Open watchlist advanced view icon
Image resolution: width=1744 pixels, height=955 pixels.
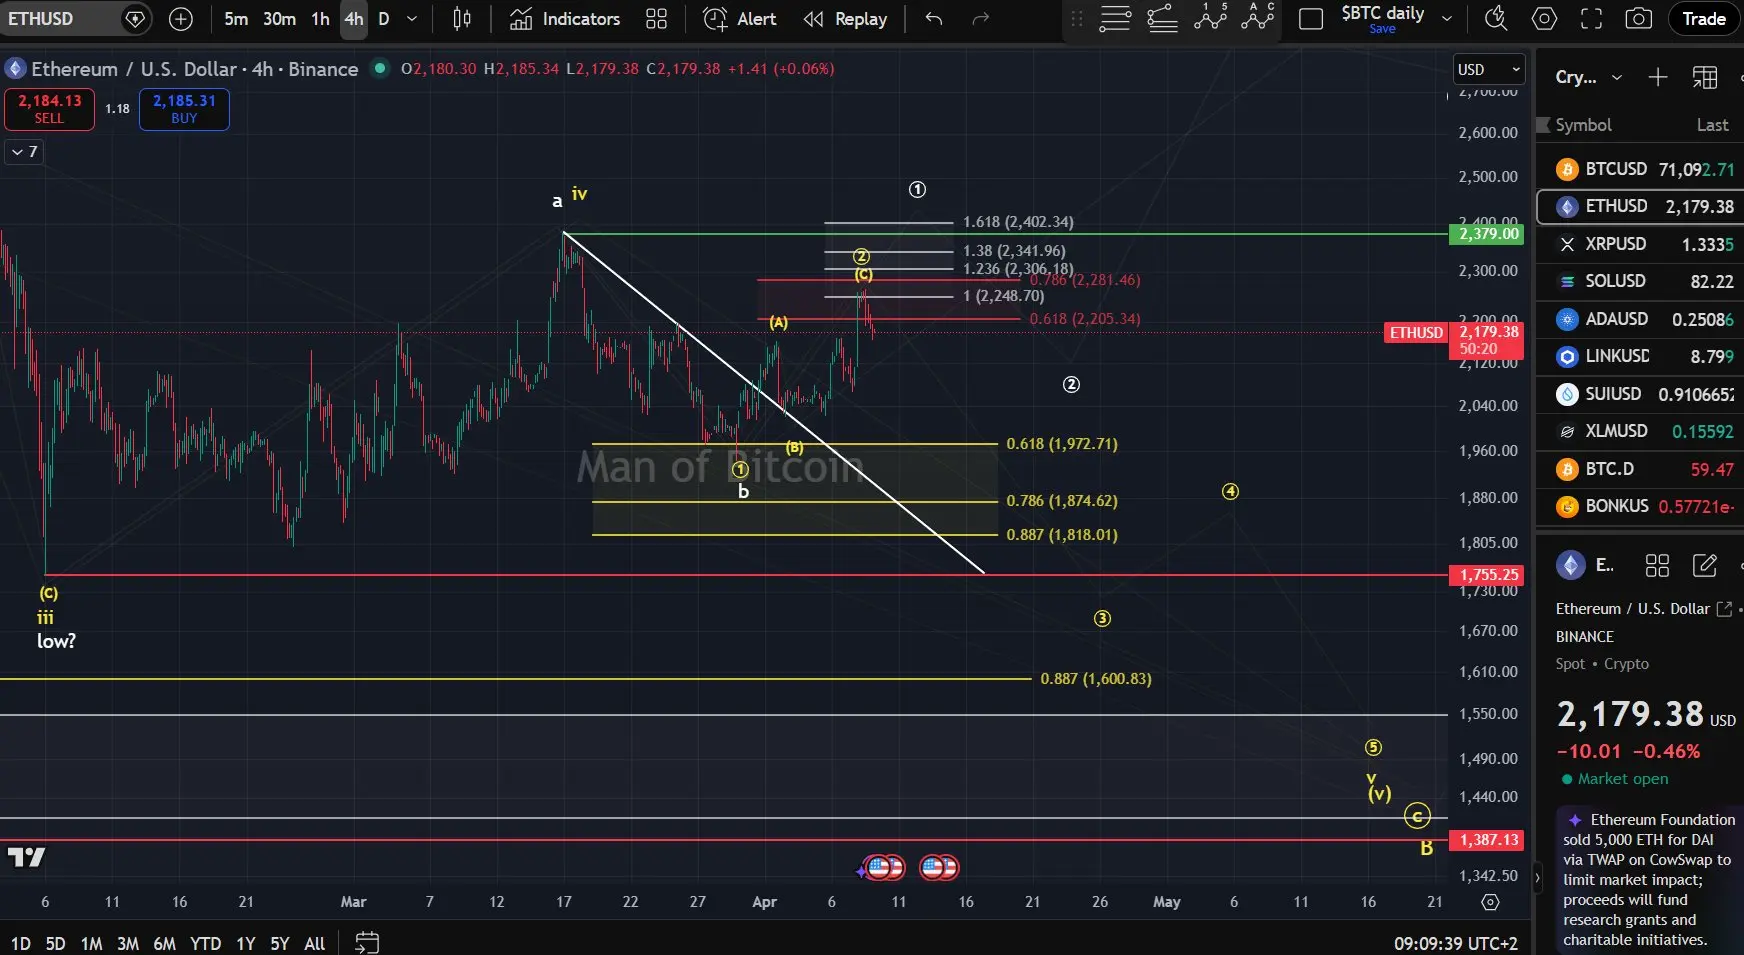[x=1705, y=77]
